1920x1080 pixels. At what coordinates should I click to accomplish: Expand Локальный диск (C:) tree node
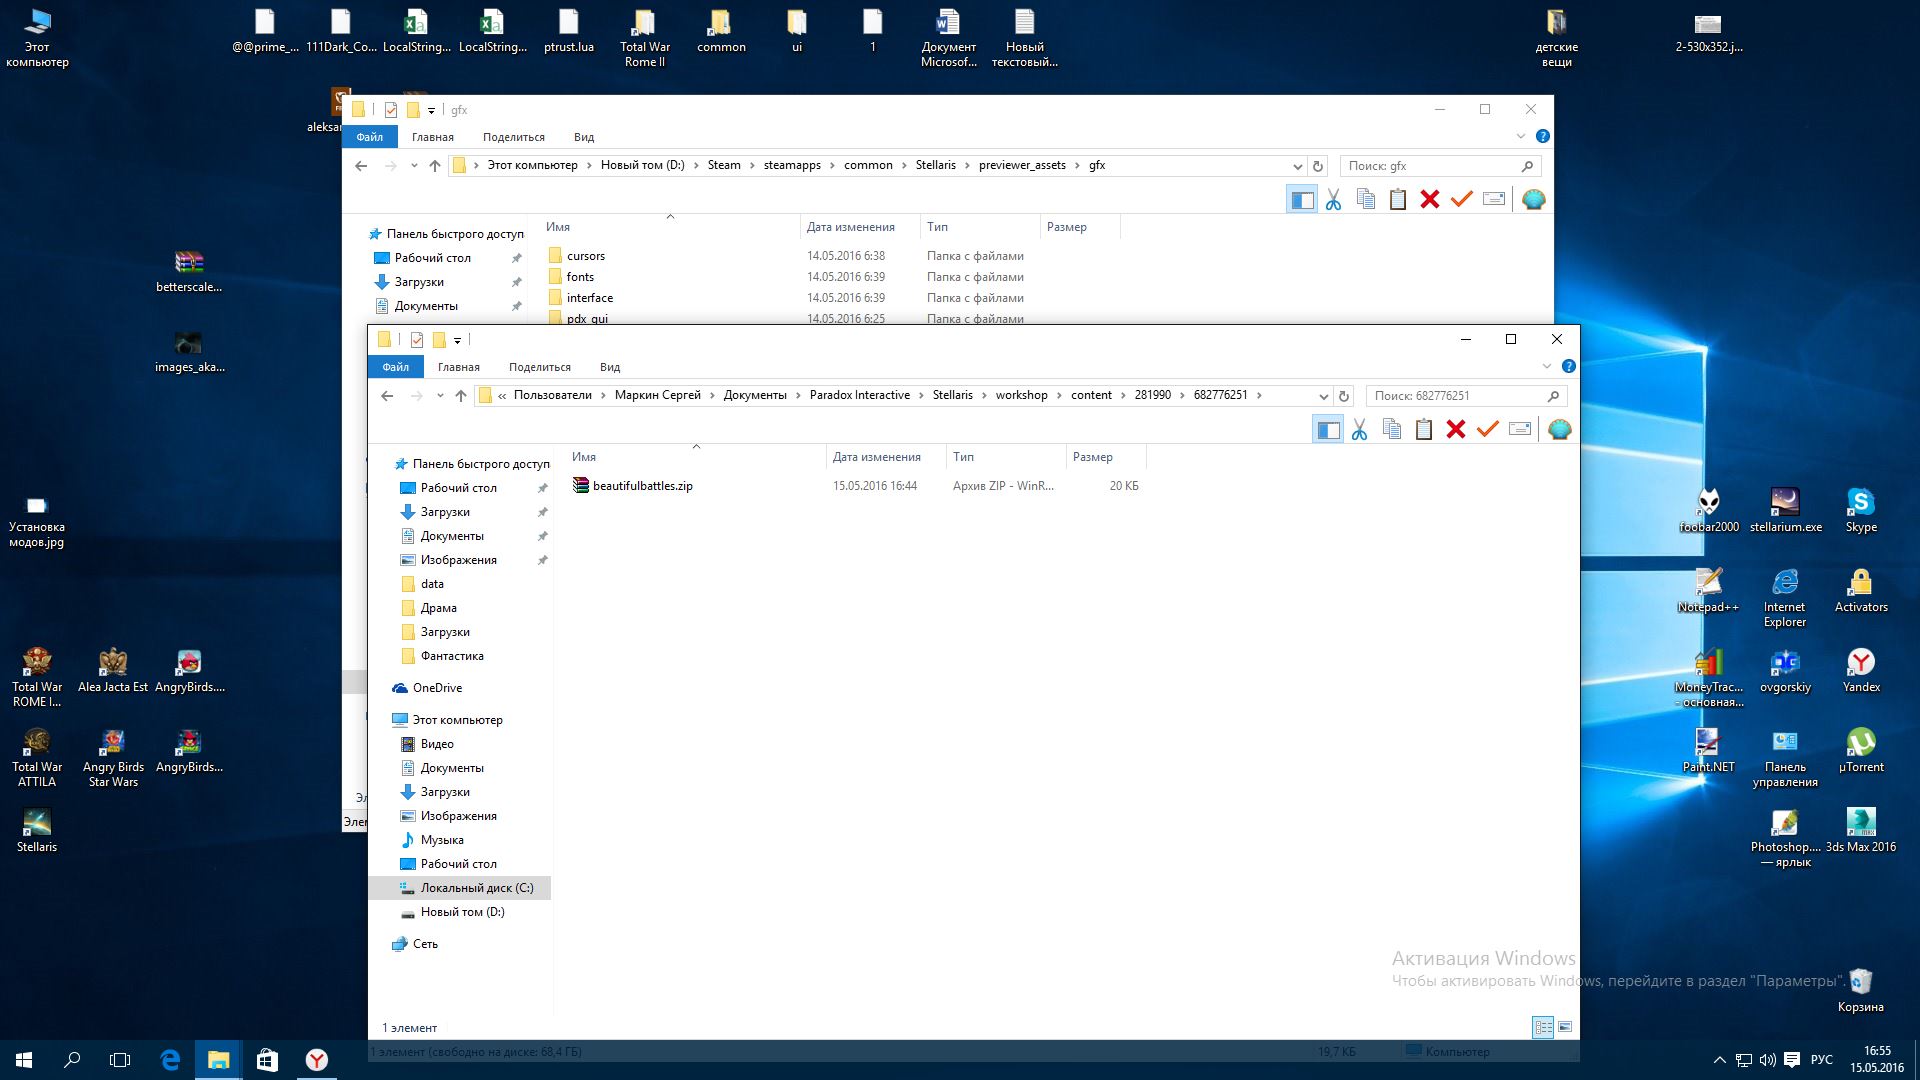click(389, 887)
